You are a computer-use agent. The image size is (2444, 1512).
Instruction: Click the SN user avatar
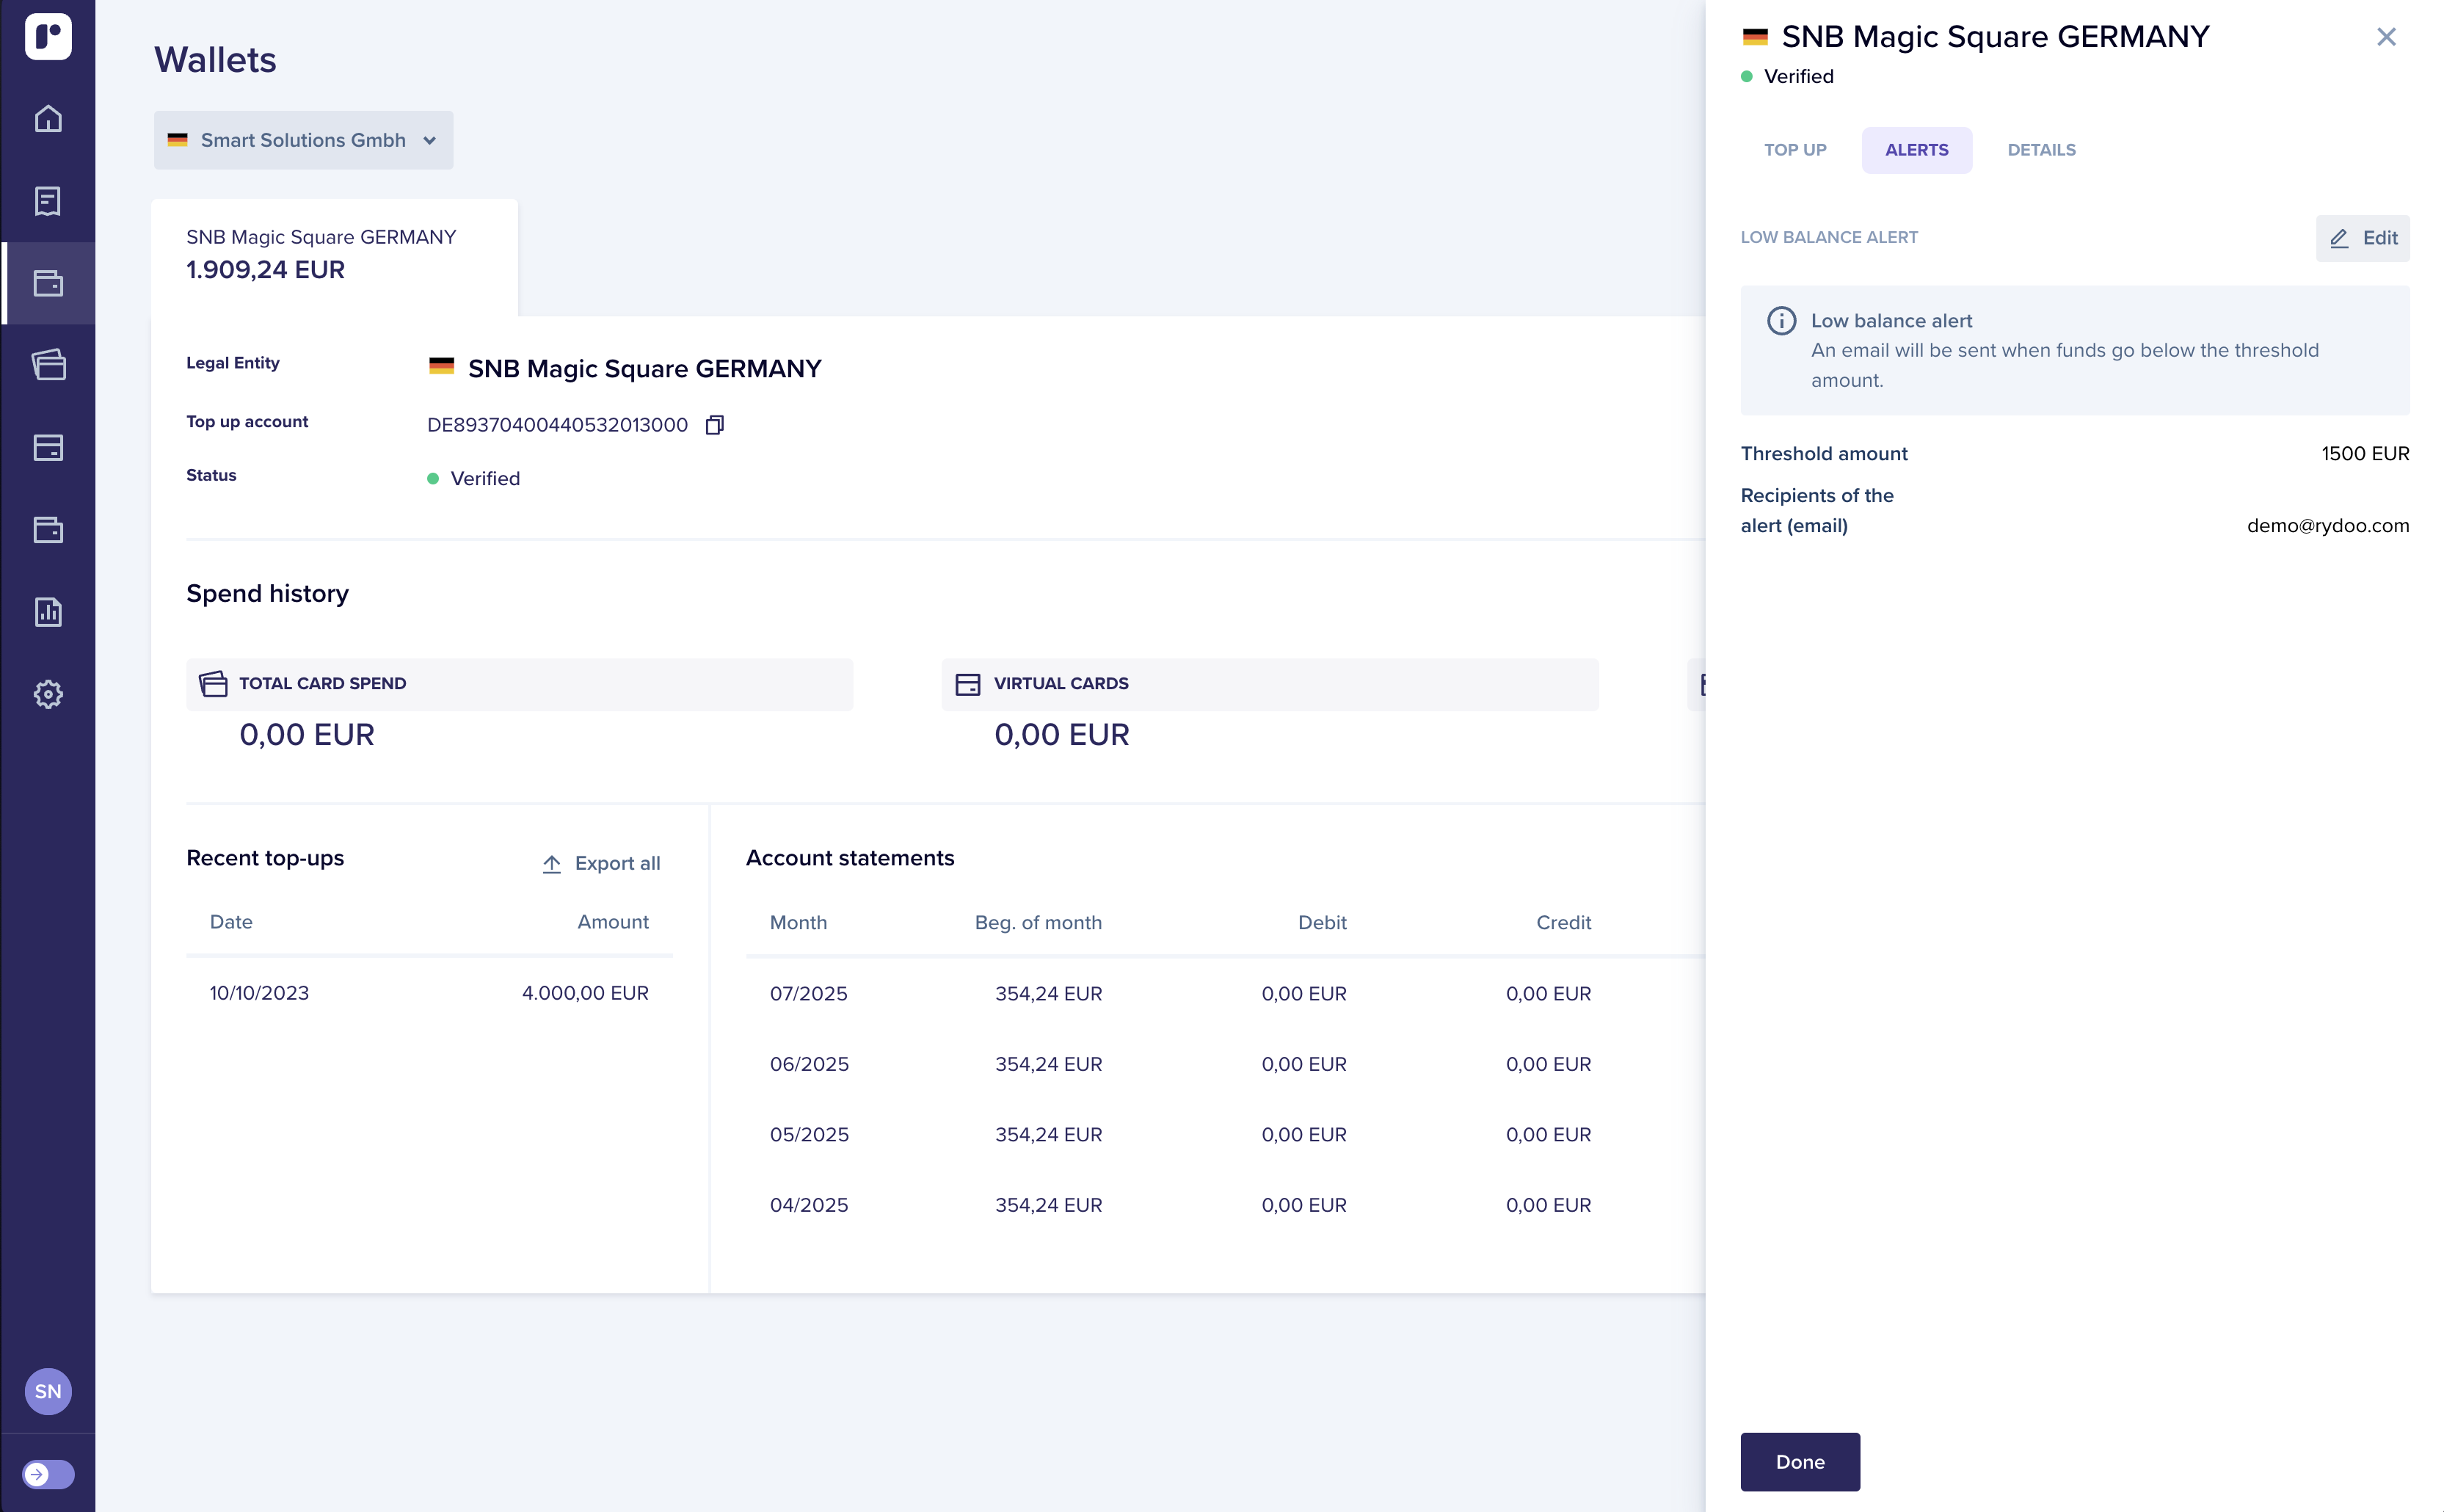[48, 1391]
